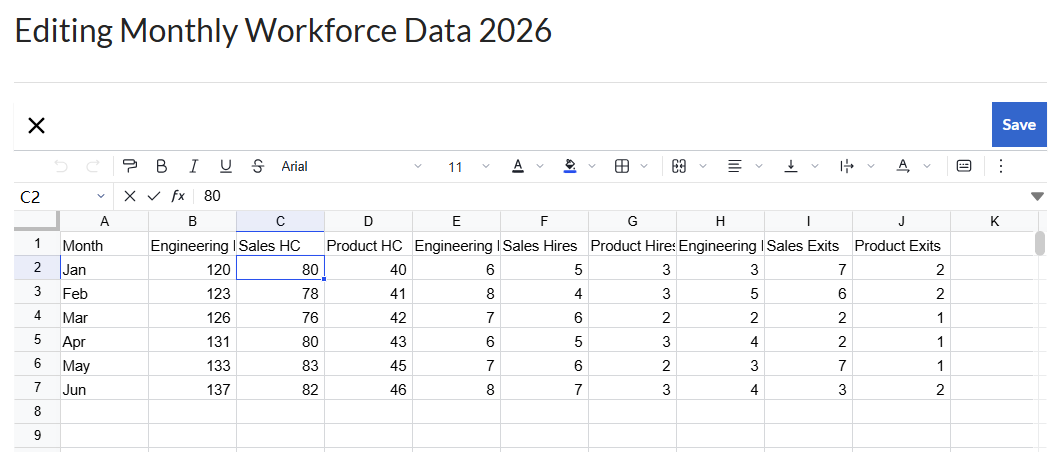Click the select-all corner of the grid
1063x452 pixels.
coord(37,221)
